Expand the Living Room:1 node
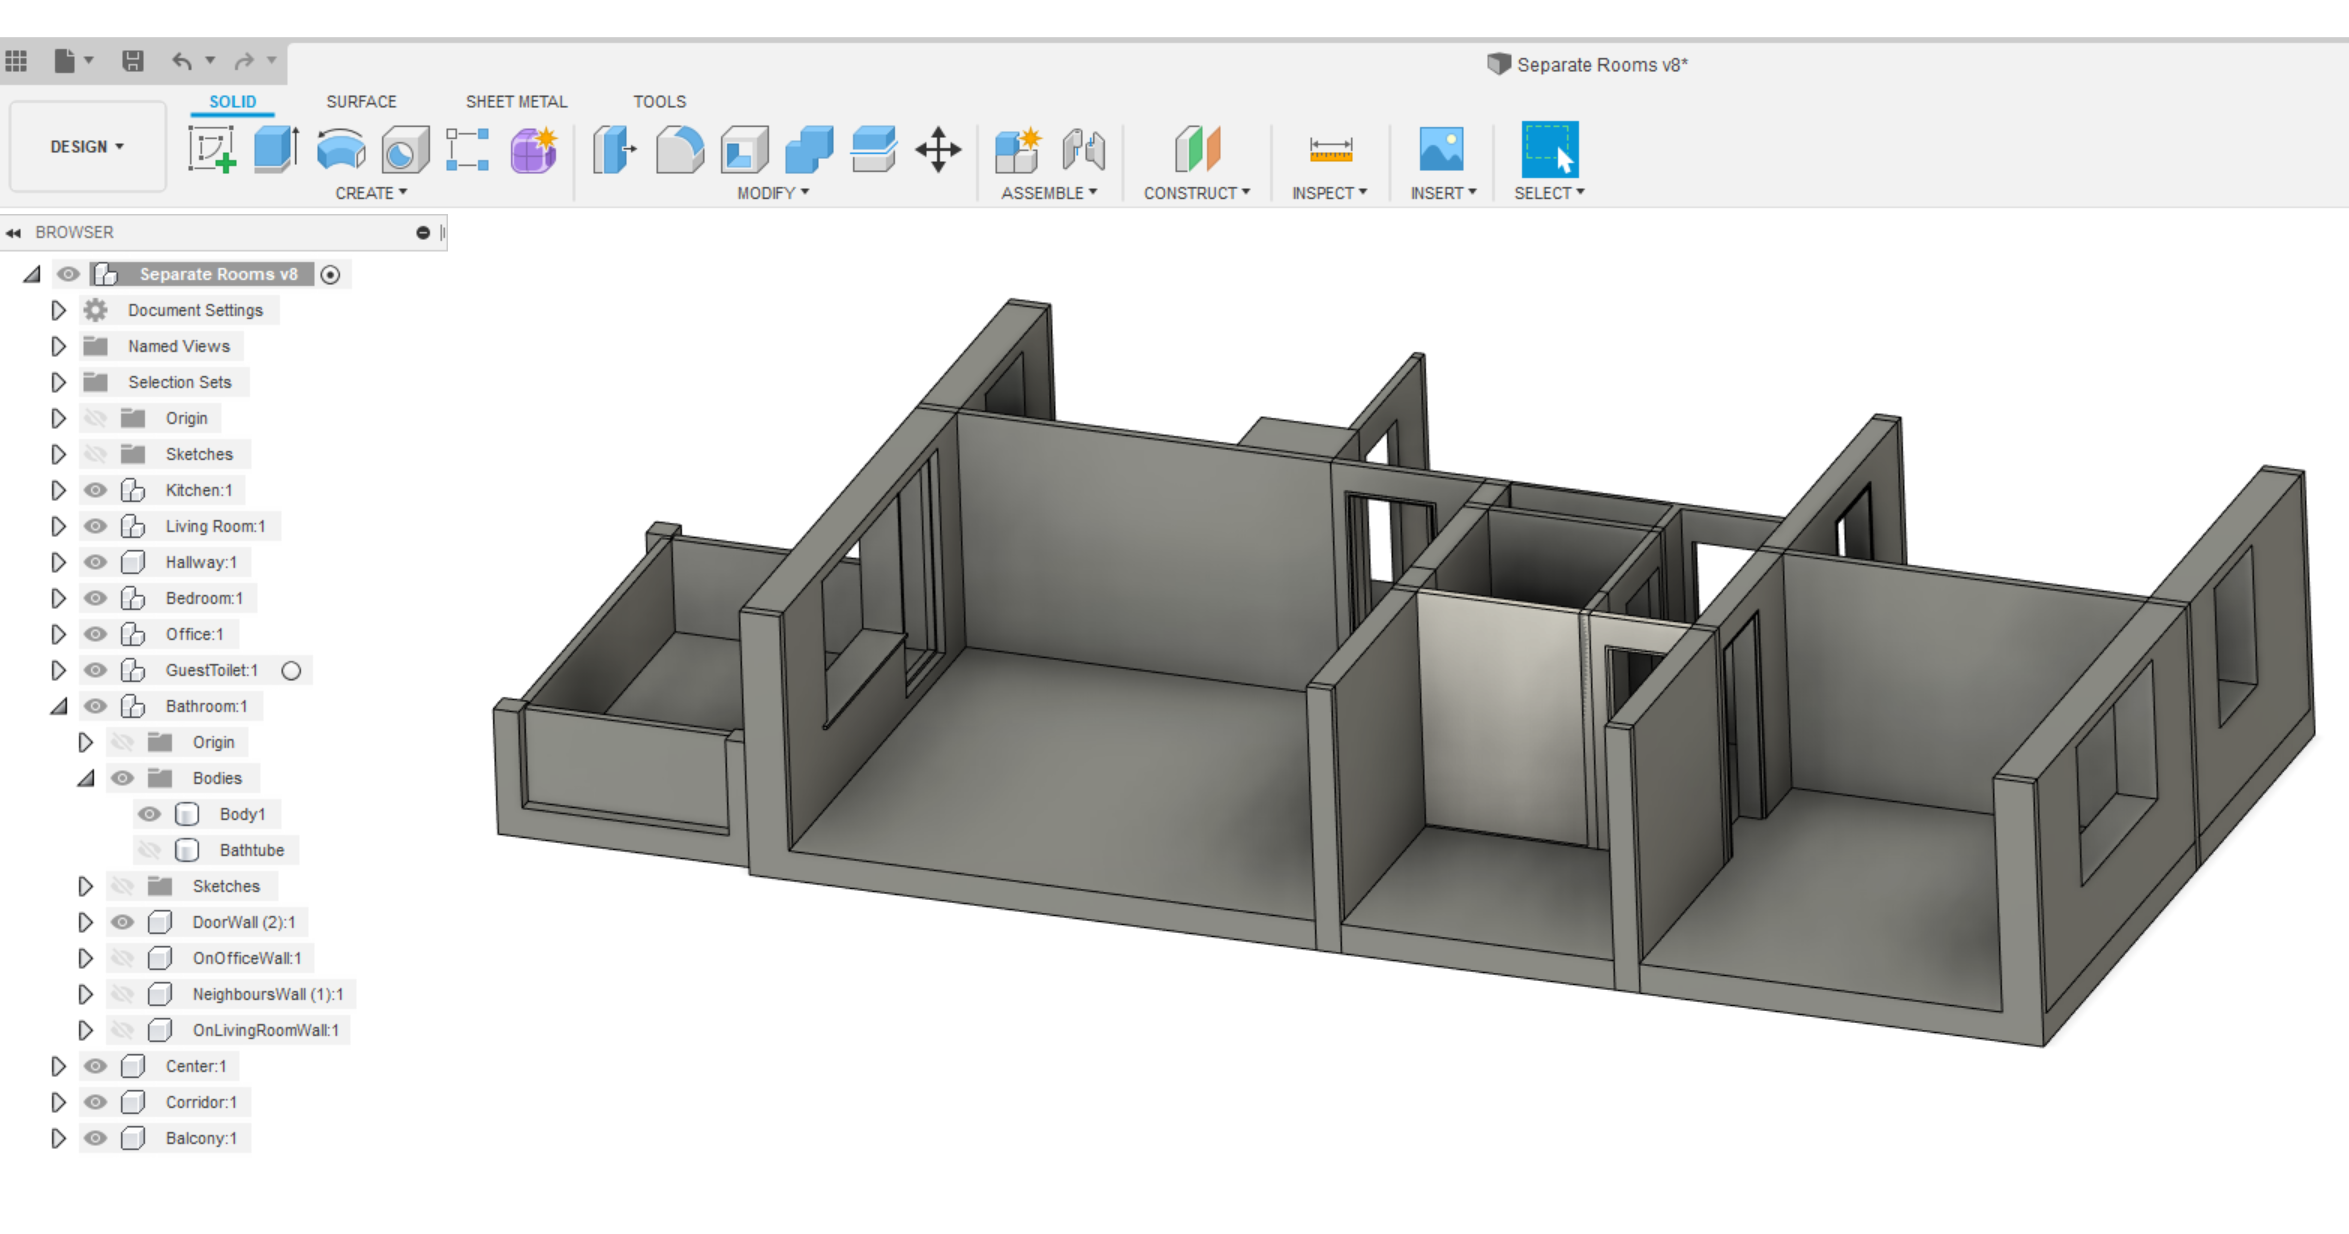The width and height of the screenshot is (2349, 1234). click(58, 526)
